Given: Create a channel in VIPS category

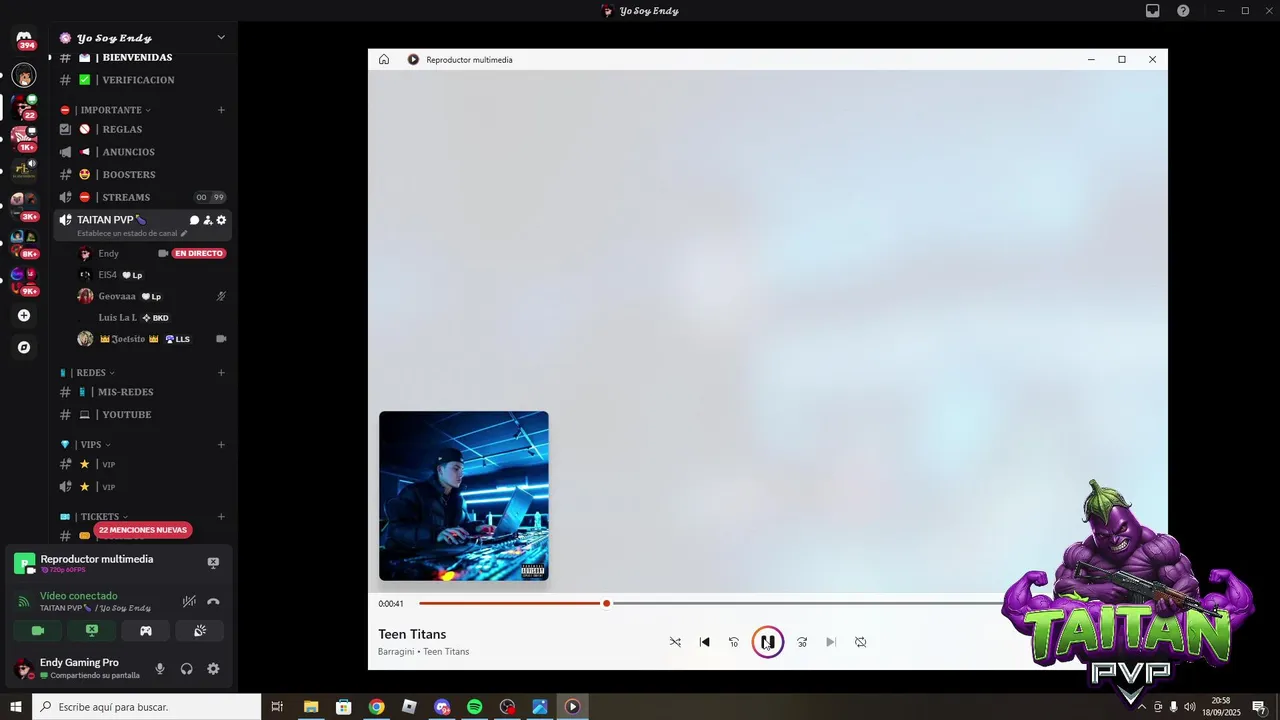Looking at the screenshot, I should [221, 445].
